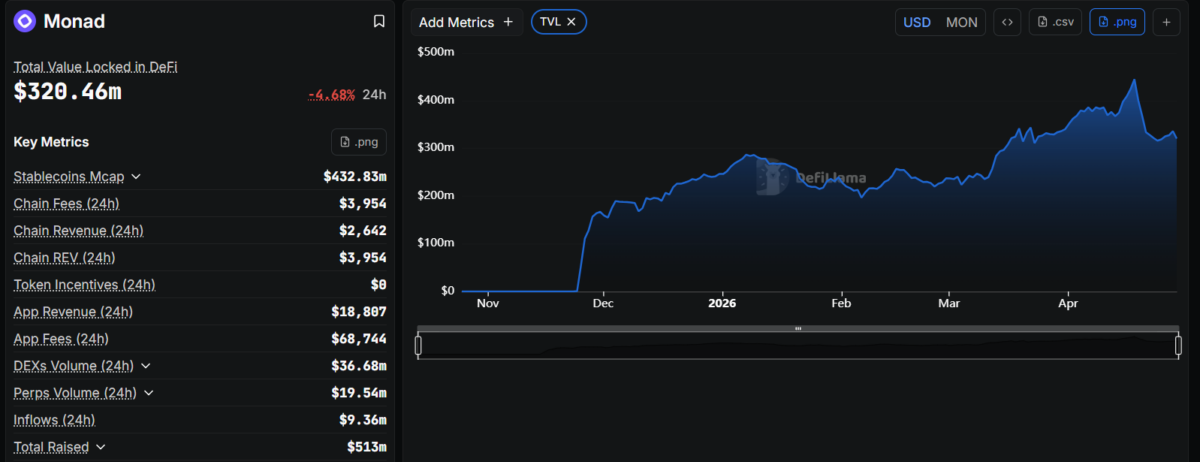Open the Add Metrics menu

(466, 22)
